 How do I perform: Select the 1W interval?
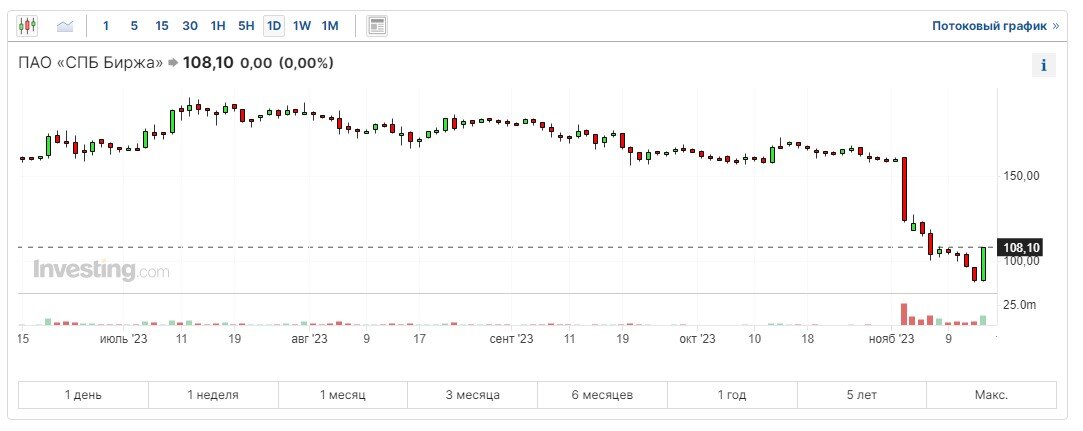(x=302, y=26)
